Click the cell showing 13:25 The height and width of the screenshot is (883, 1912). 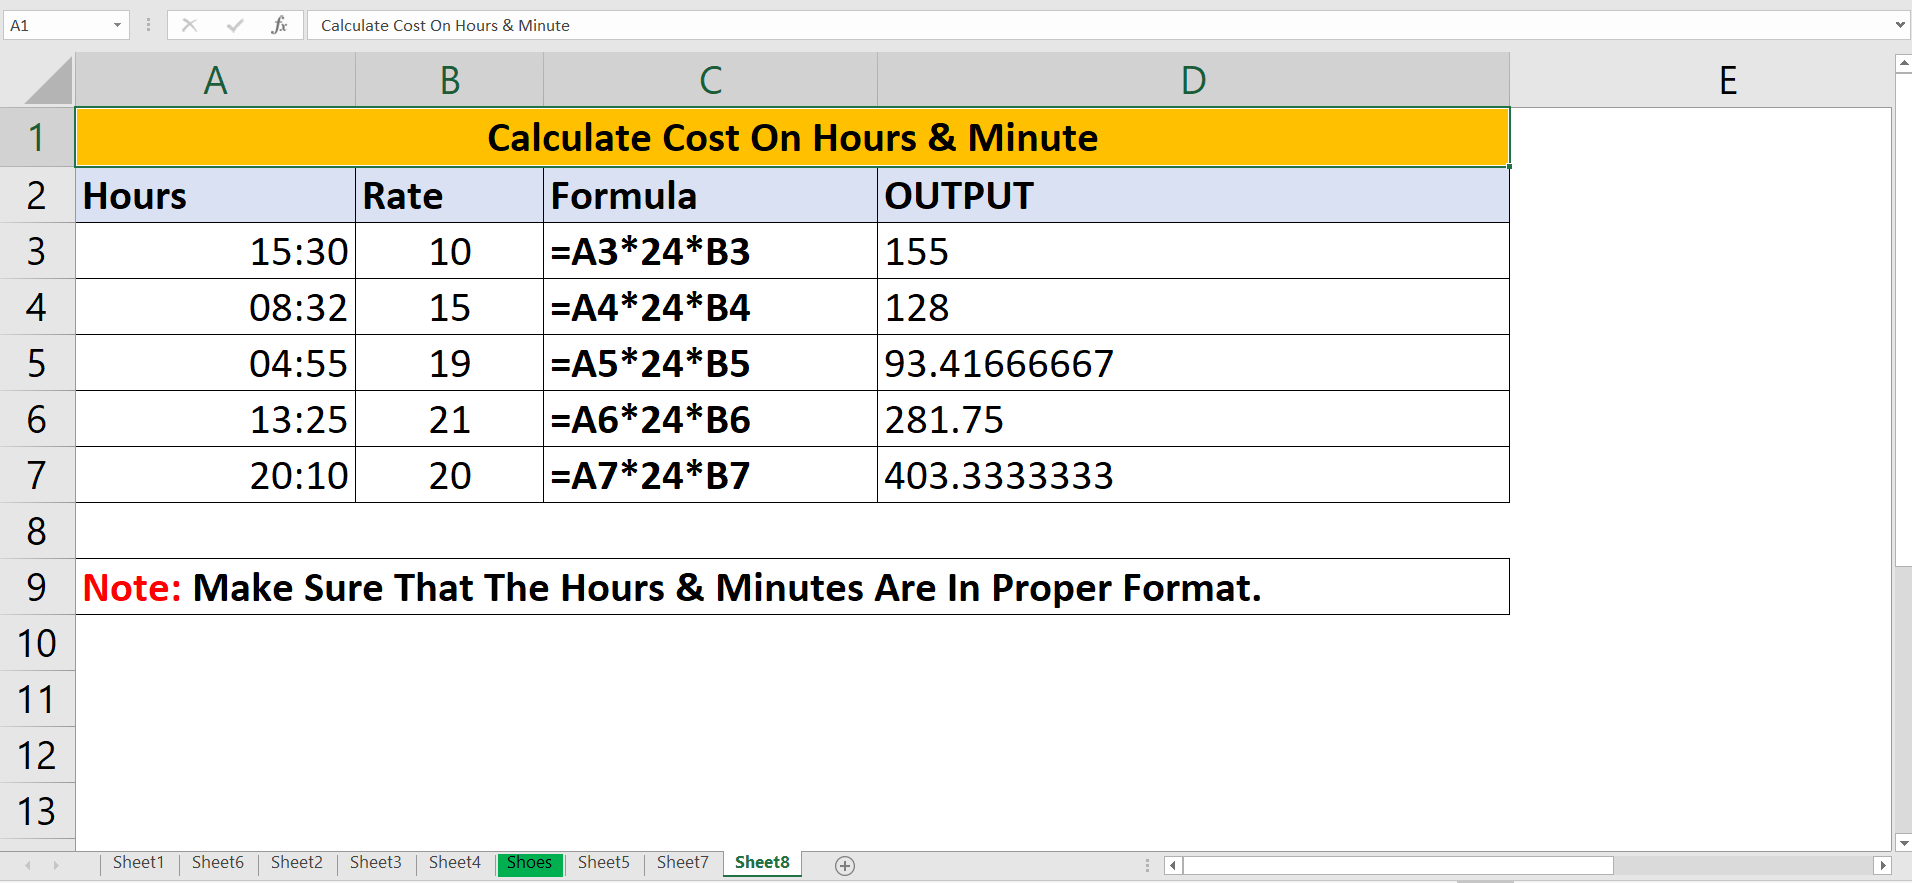(215, 419)
